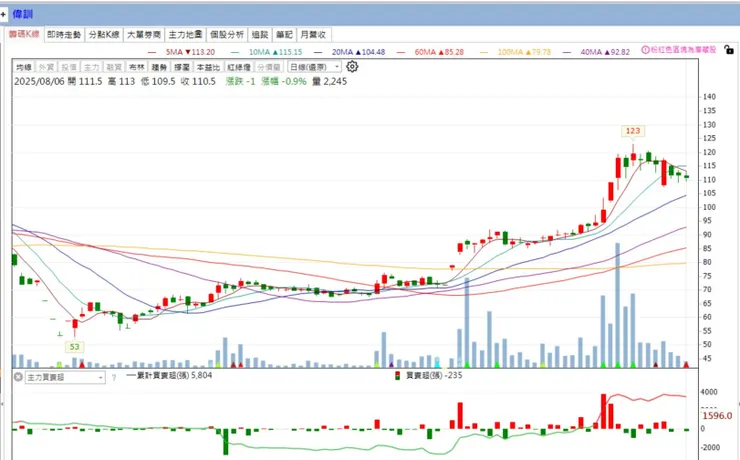Open the 日線(還原) period dropdown
Viewport: 740px width, 460px height.
pos(314,67)
